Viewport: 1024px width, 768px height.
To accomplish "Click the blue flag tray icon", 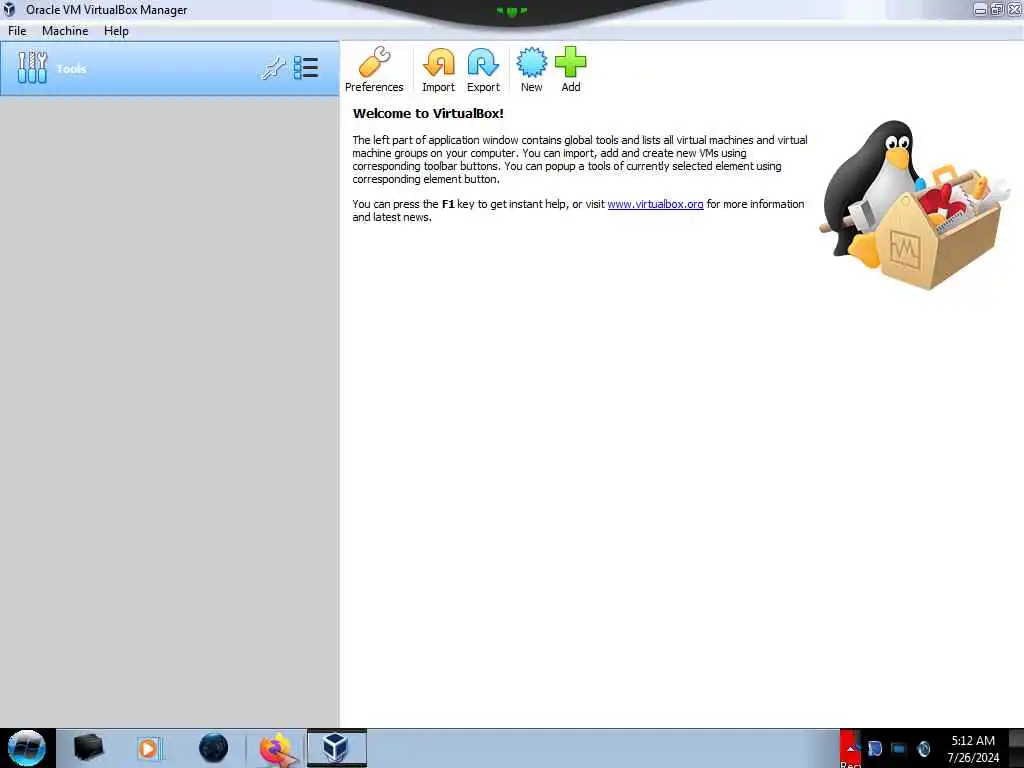I will pyautogui.click(x=875, y=749).
